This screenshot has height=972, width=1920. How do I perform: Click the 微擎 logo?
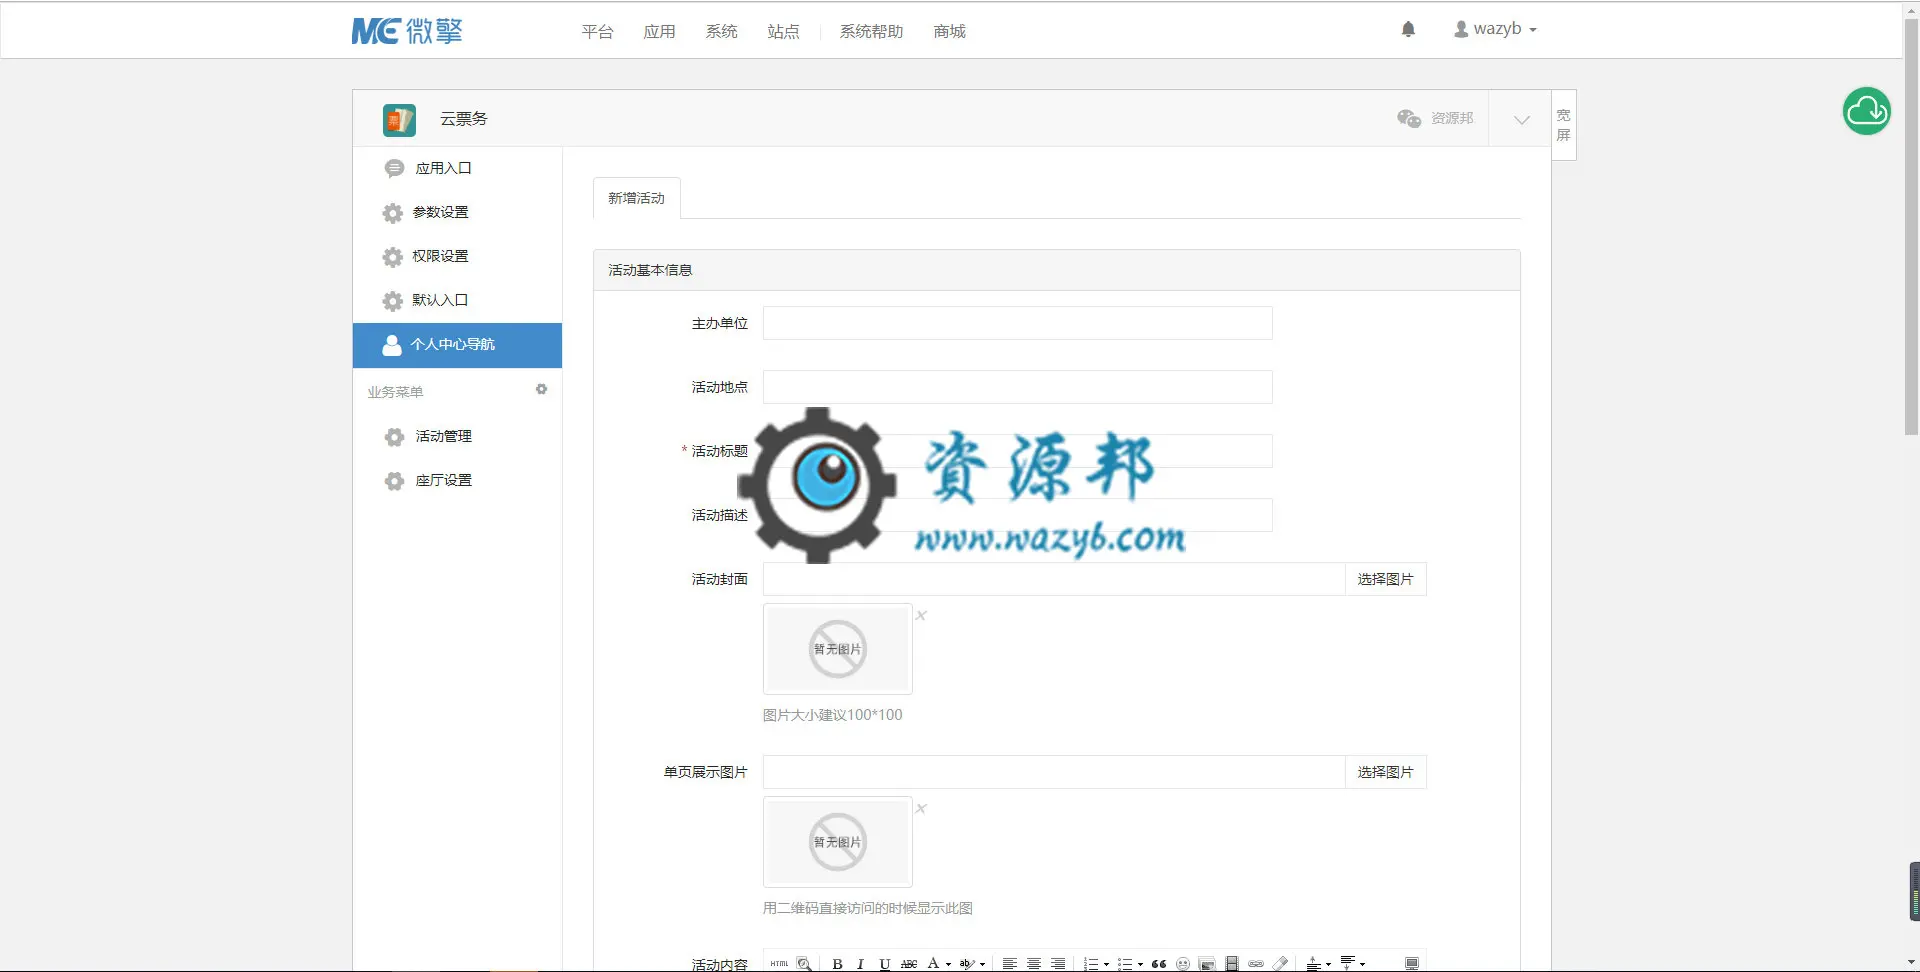pos(407,31)
